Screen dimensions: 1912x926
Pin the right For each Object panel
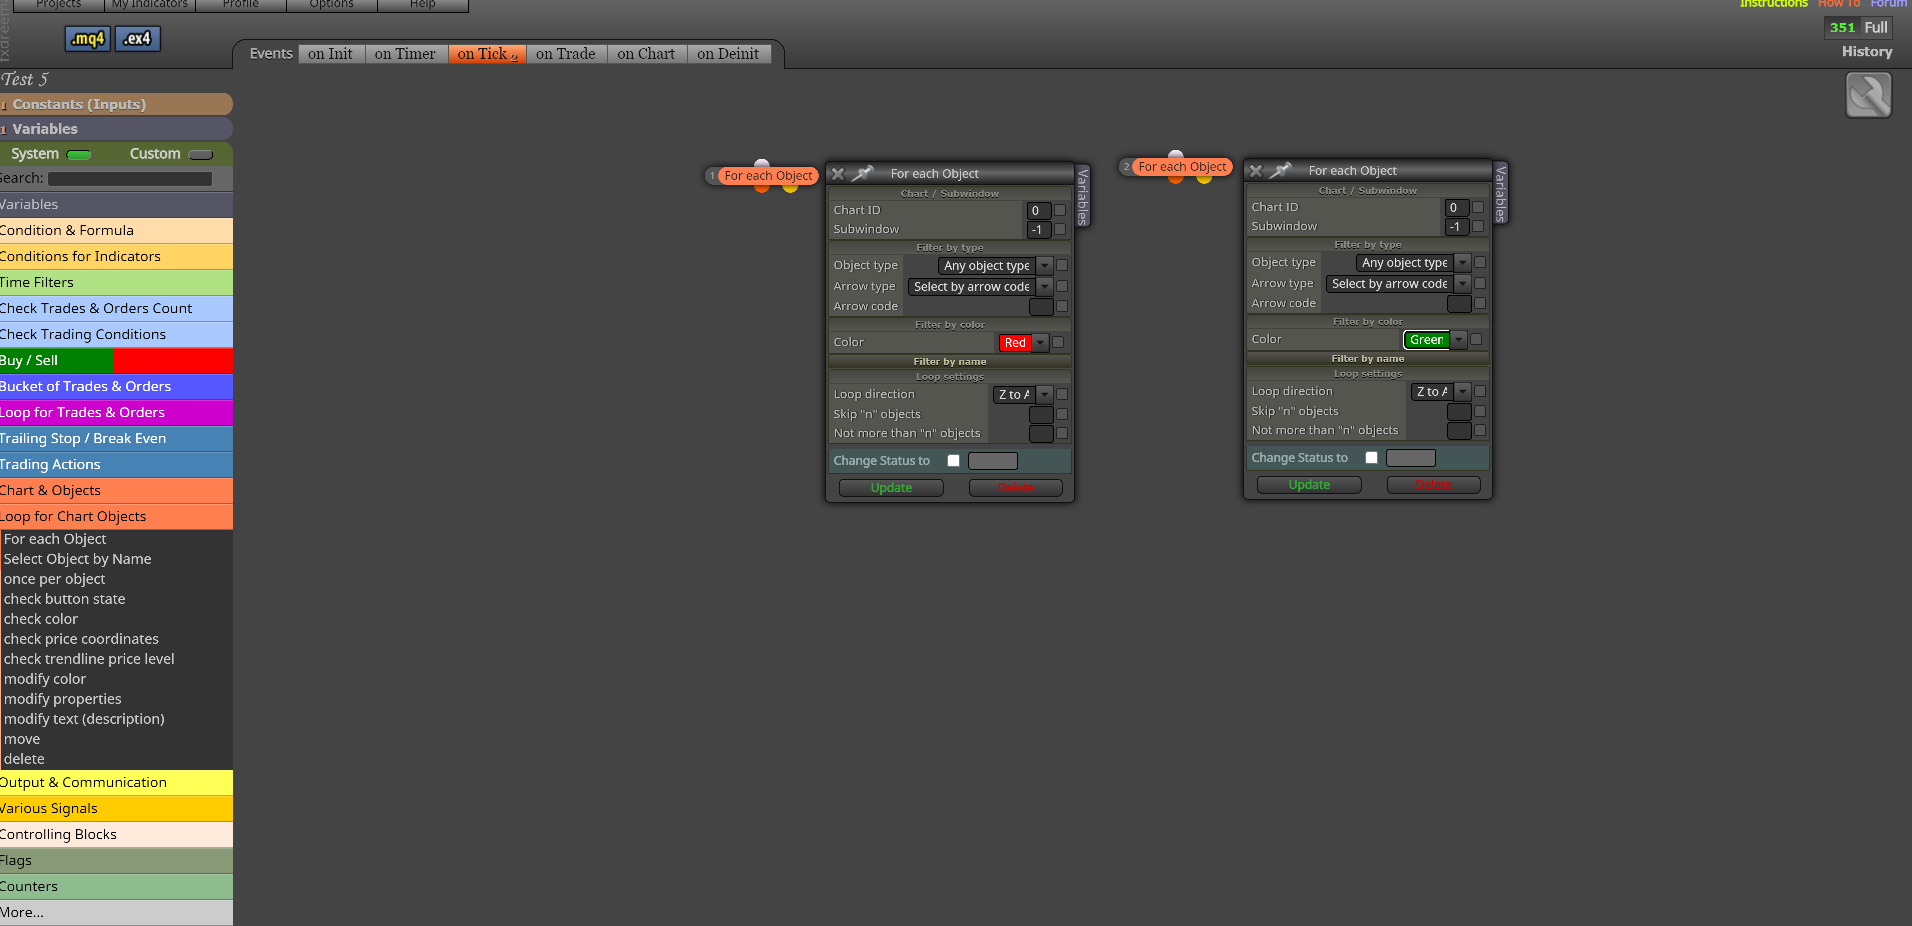(x=1280, y=171)
